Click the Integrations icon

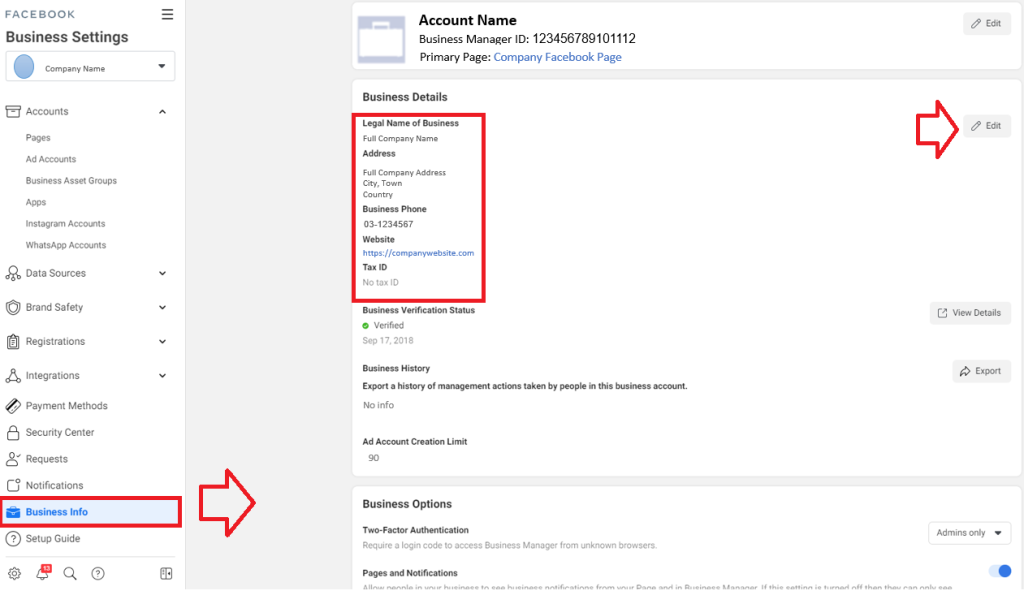click(x=13, y=376)
